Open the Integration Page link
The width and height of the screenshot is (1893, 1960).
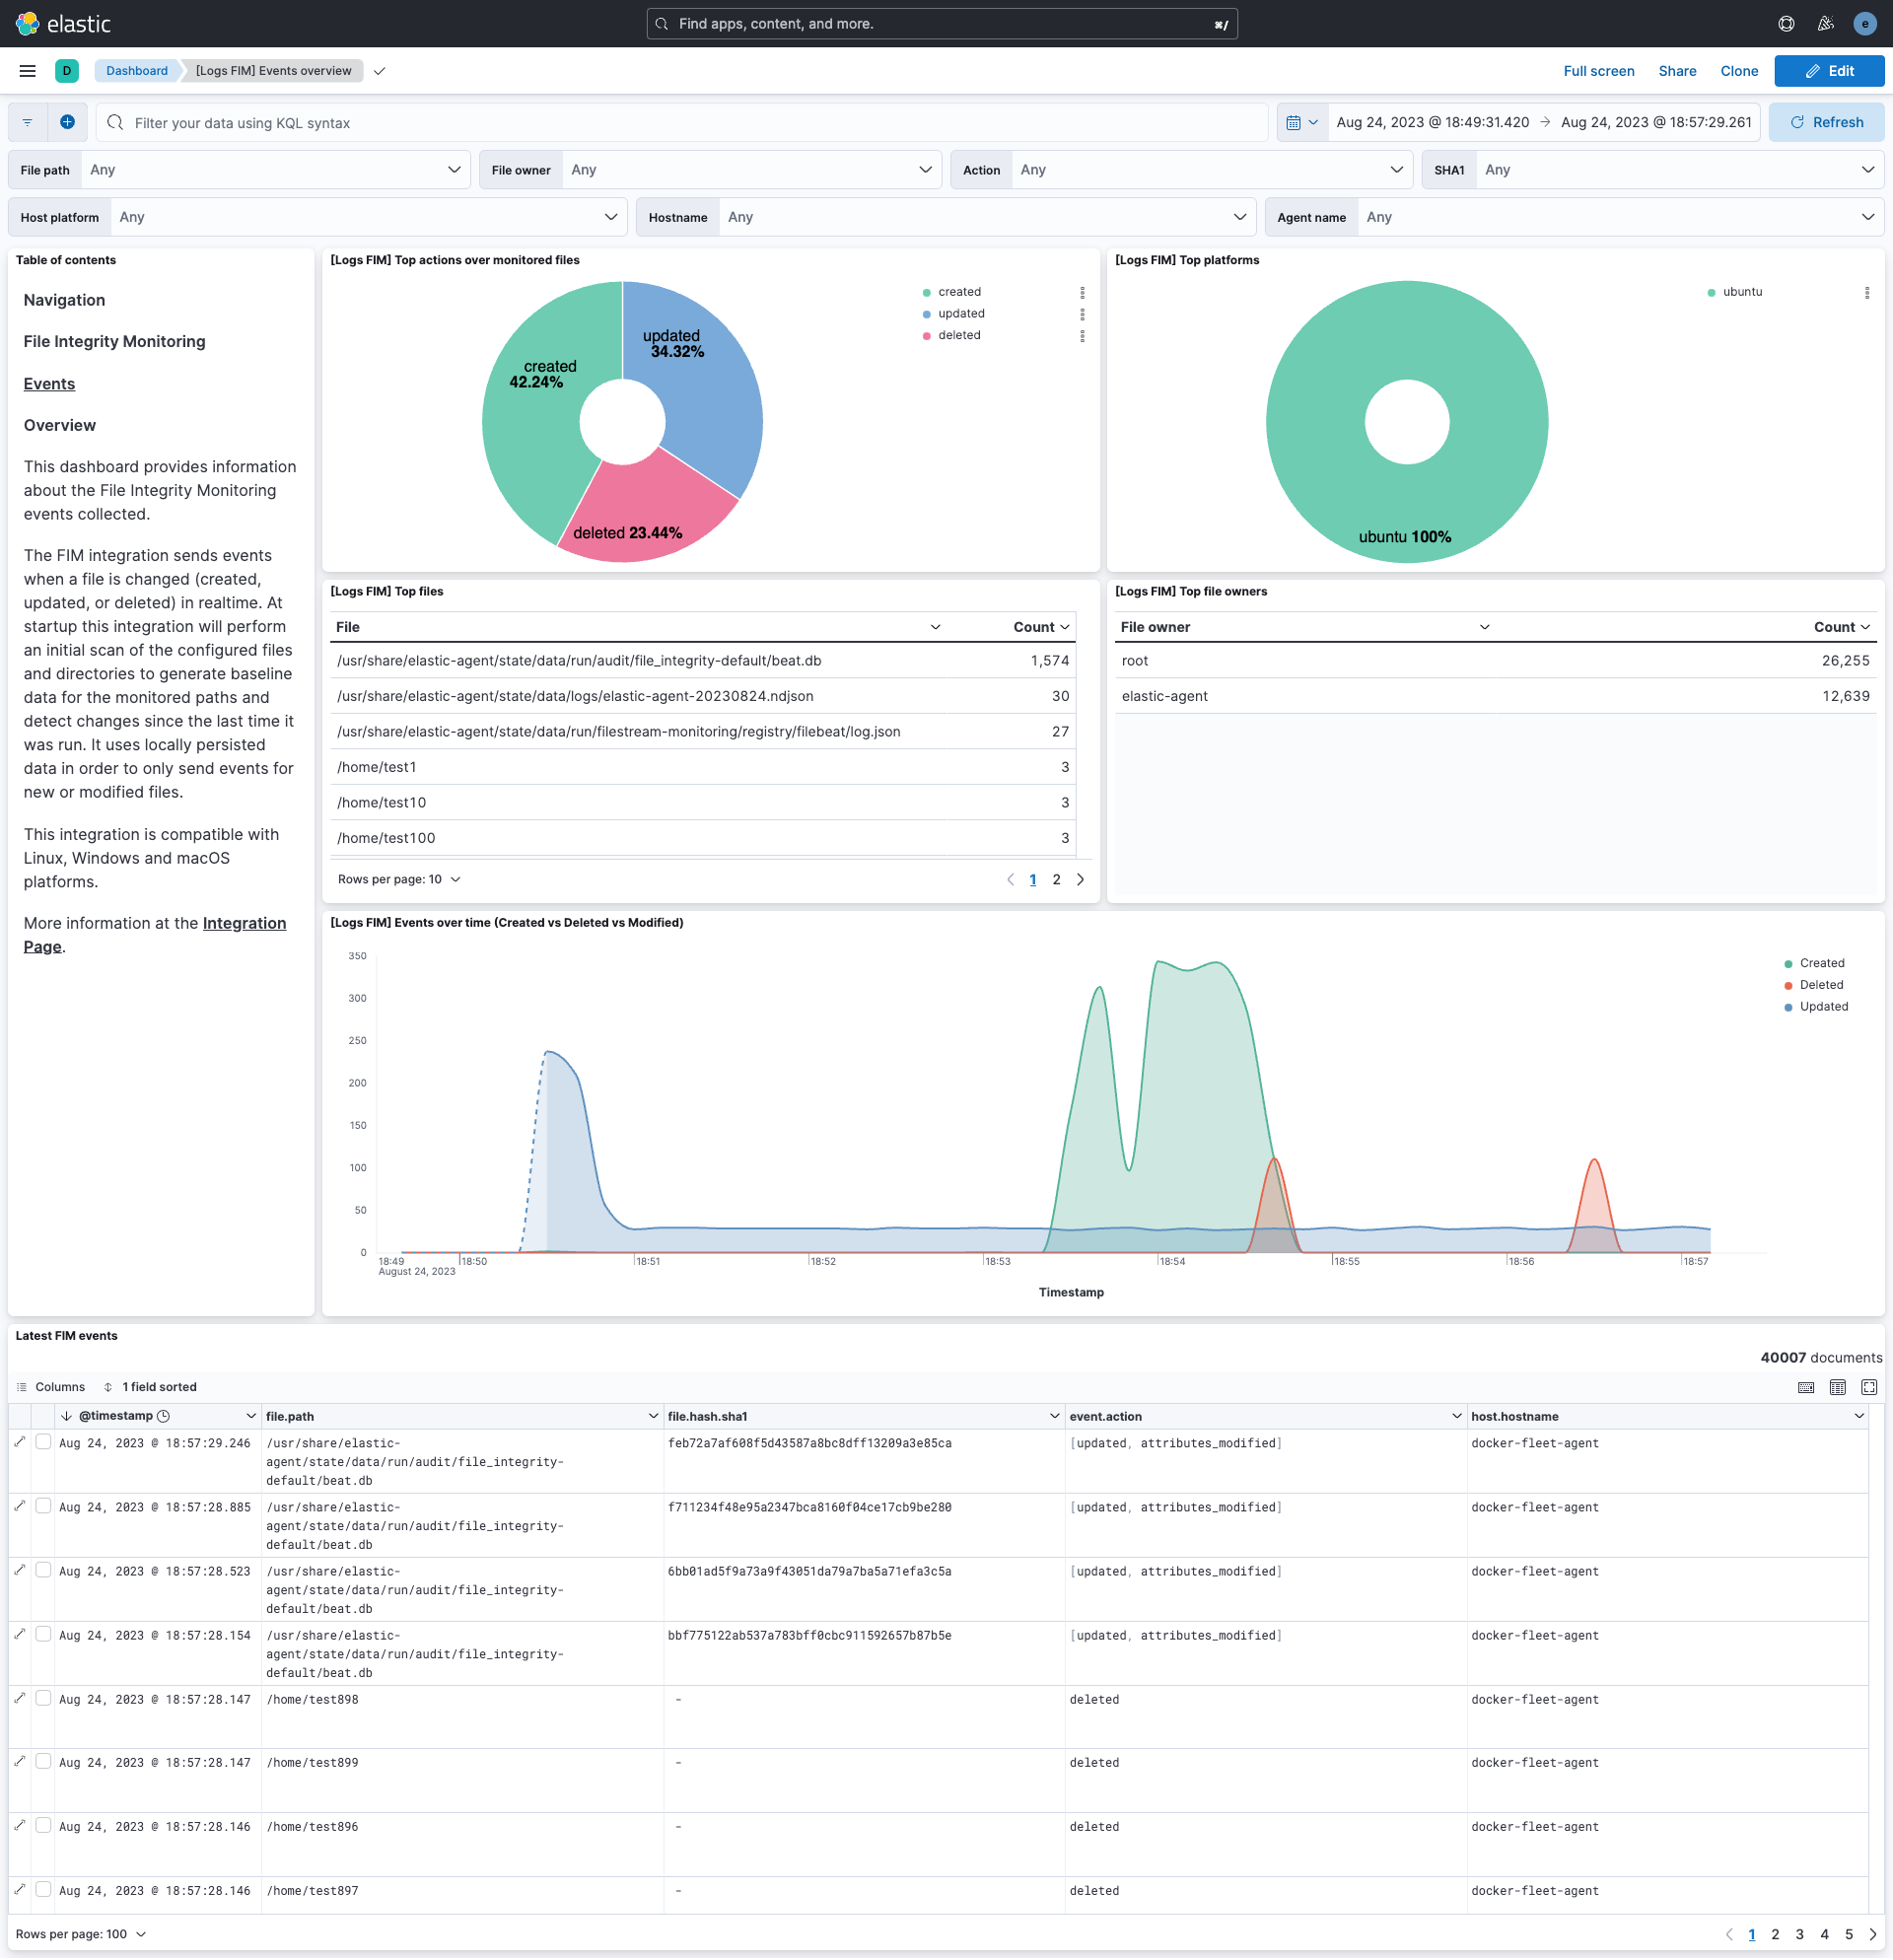(244, 923)
